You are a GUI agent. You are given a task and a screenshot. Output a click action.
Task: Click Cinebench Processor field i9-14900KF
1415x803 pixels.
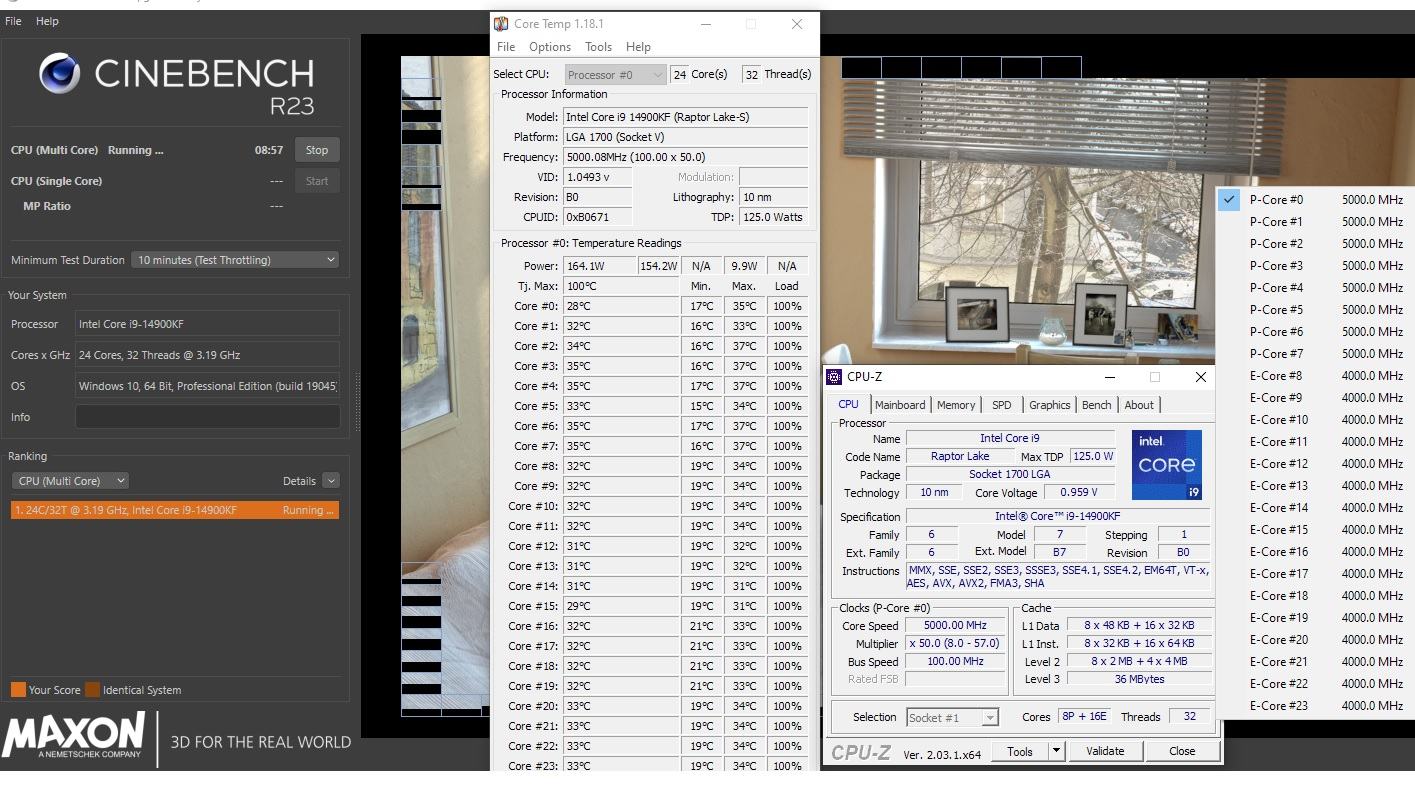pos(208,324)
